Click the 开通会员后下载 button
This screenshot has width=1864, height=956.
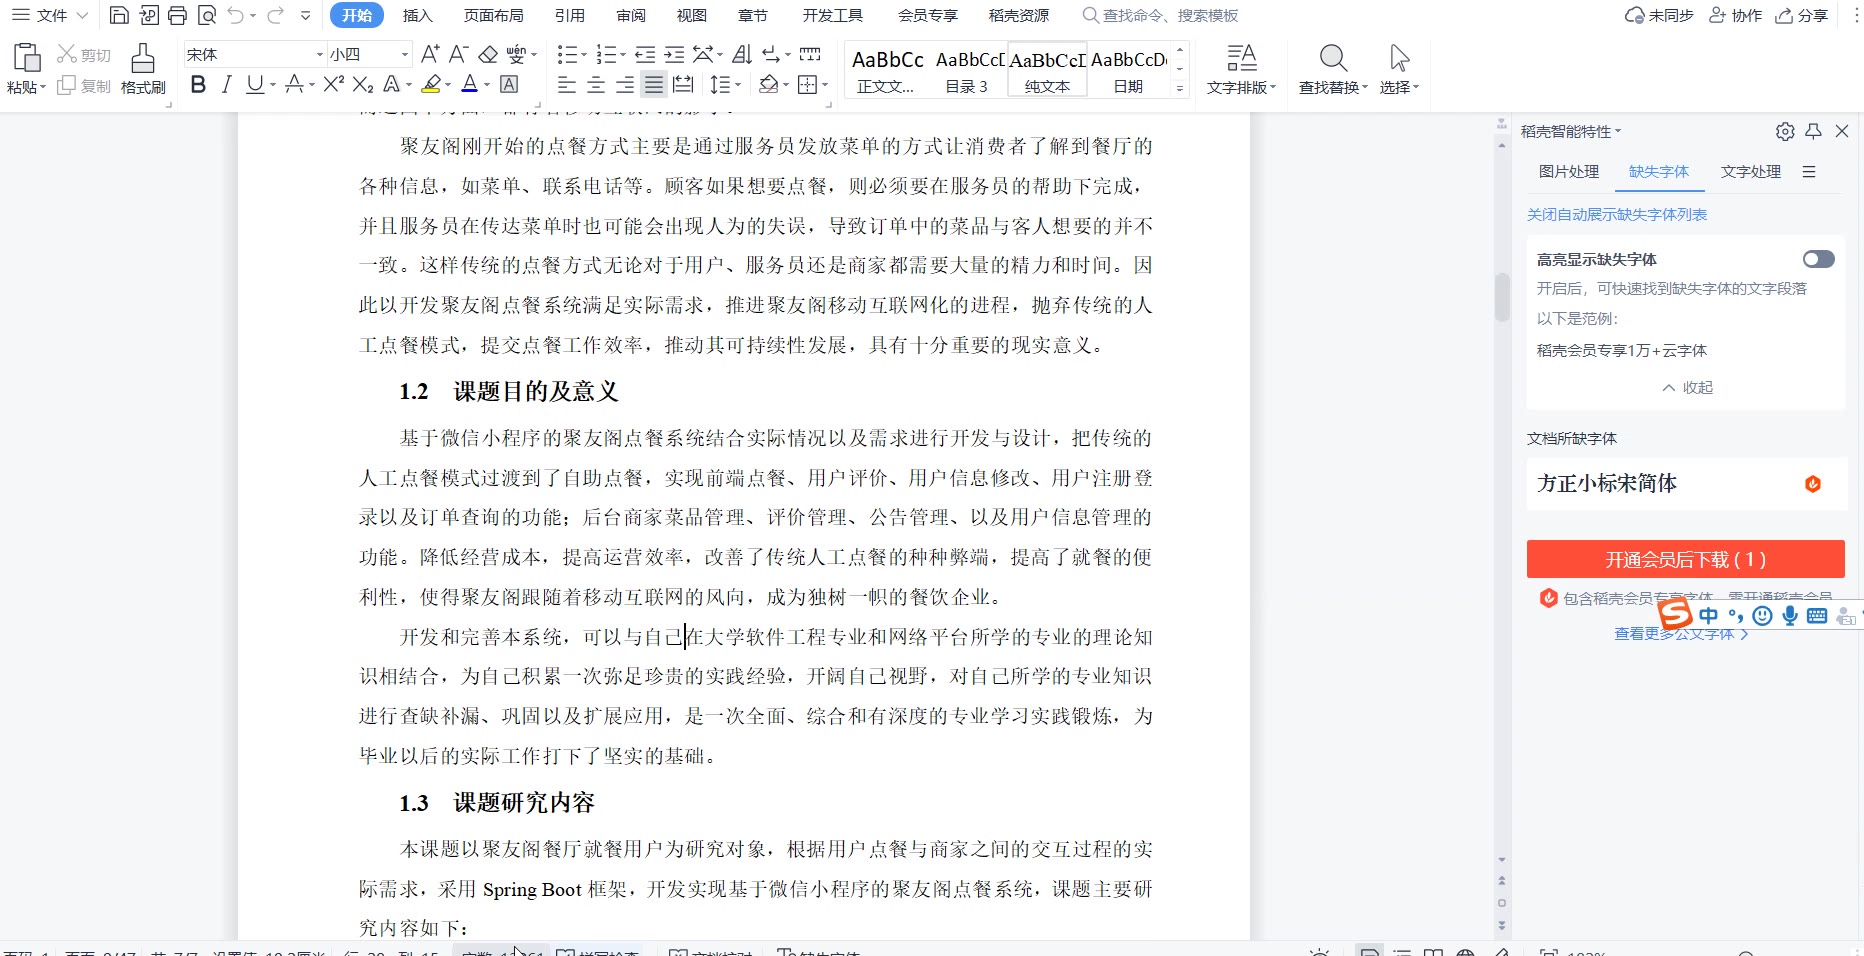tap(1685, 559)
